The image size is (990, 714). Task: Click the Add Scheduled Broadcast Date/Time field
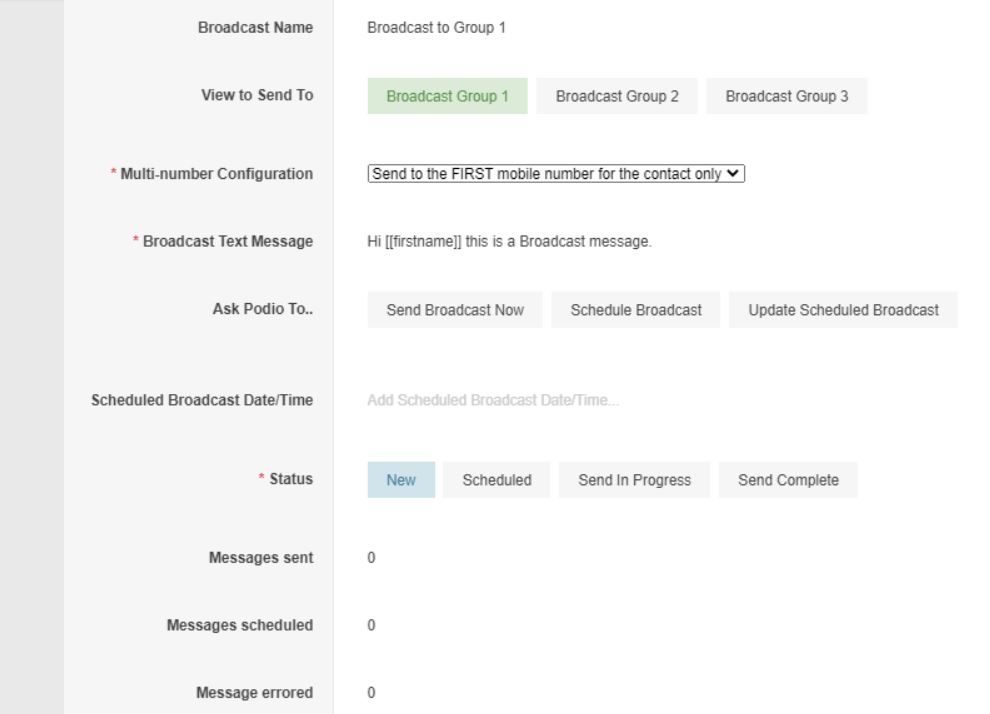tap(493, 401)
